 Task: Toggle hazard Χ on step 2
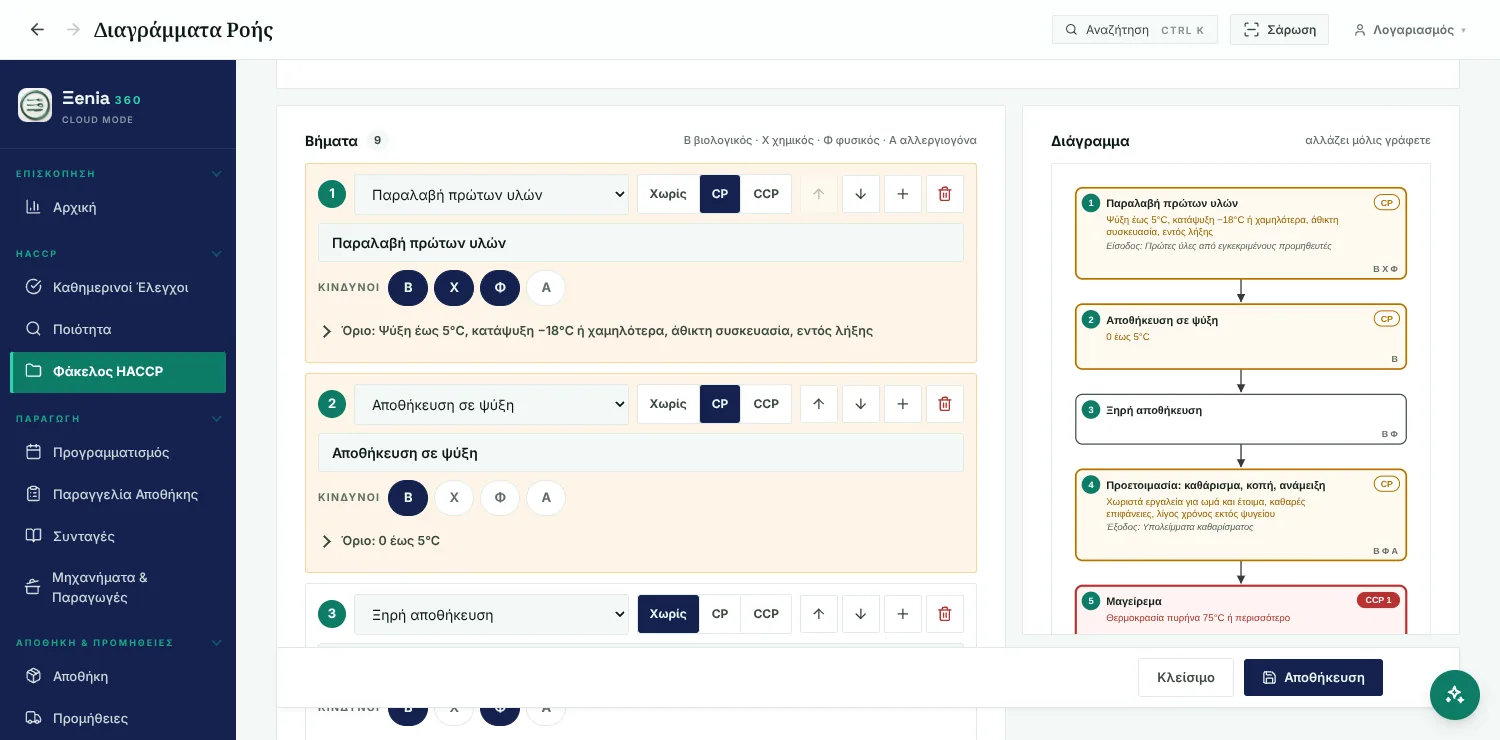[454, 498]
